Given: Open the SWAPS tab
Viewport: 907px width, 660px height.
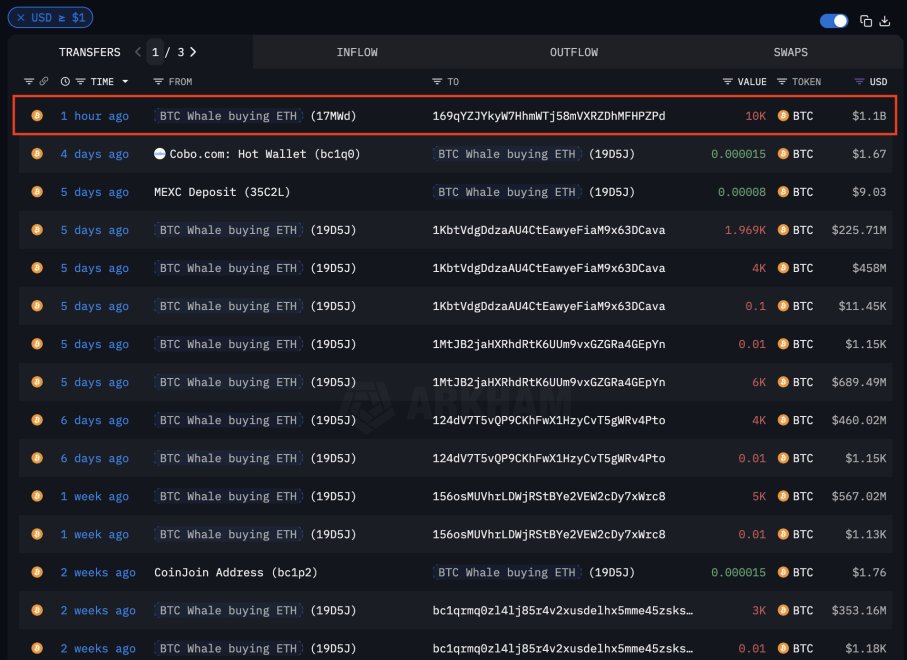Looking at the screenshot, I should [790, 52].
